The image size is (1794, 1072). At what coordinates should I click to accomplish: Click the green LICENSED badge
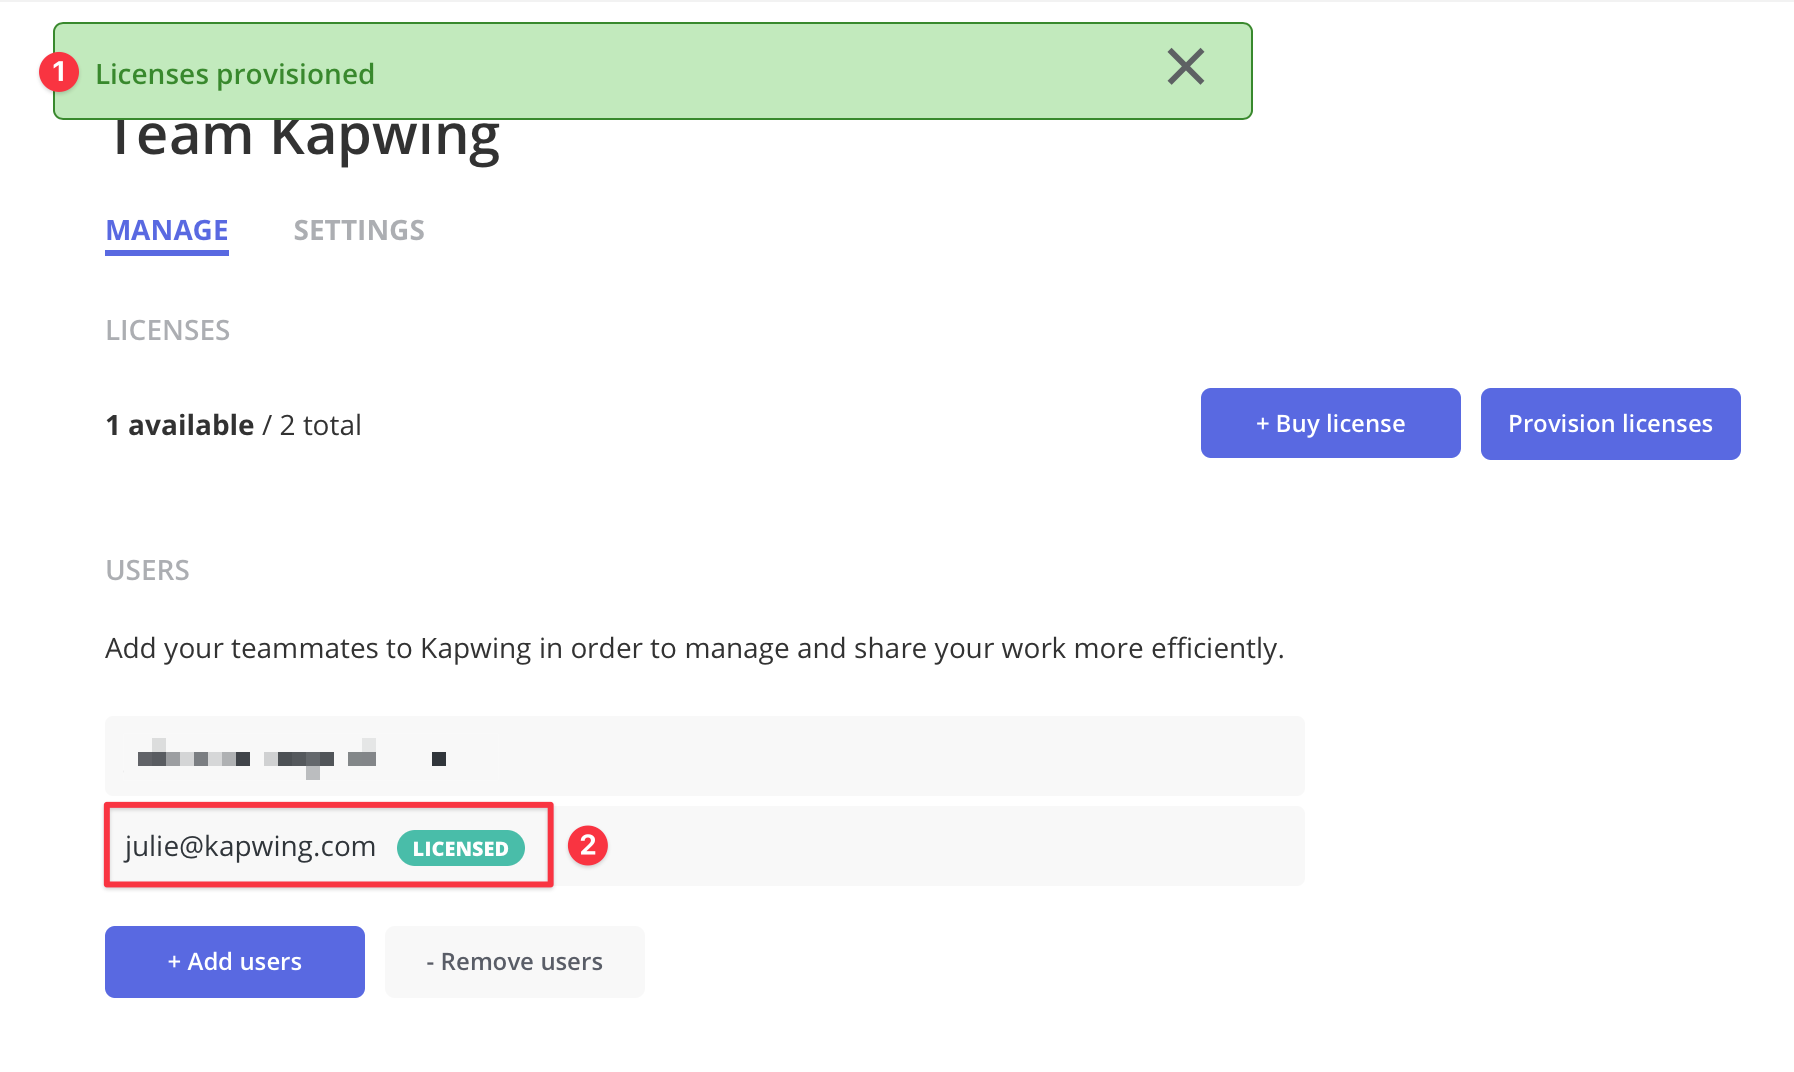tap(460, 848)
